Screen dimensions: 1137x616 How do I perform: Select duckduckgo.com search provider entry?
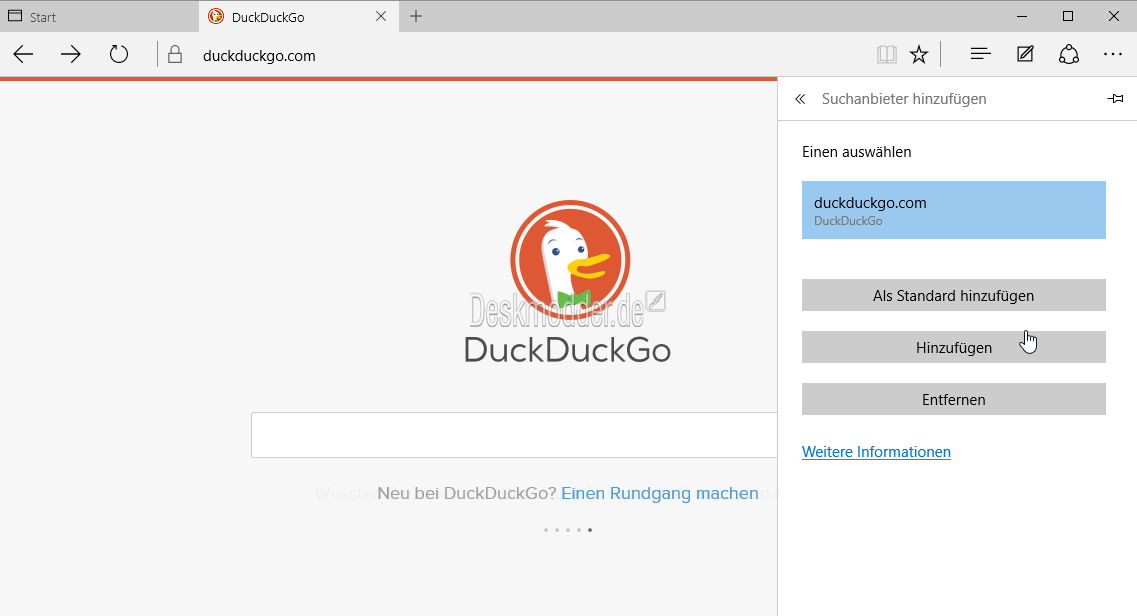coord(954,210)
